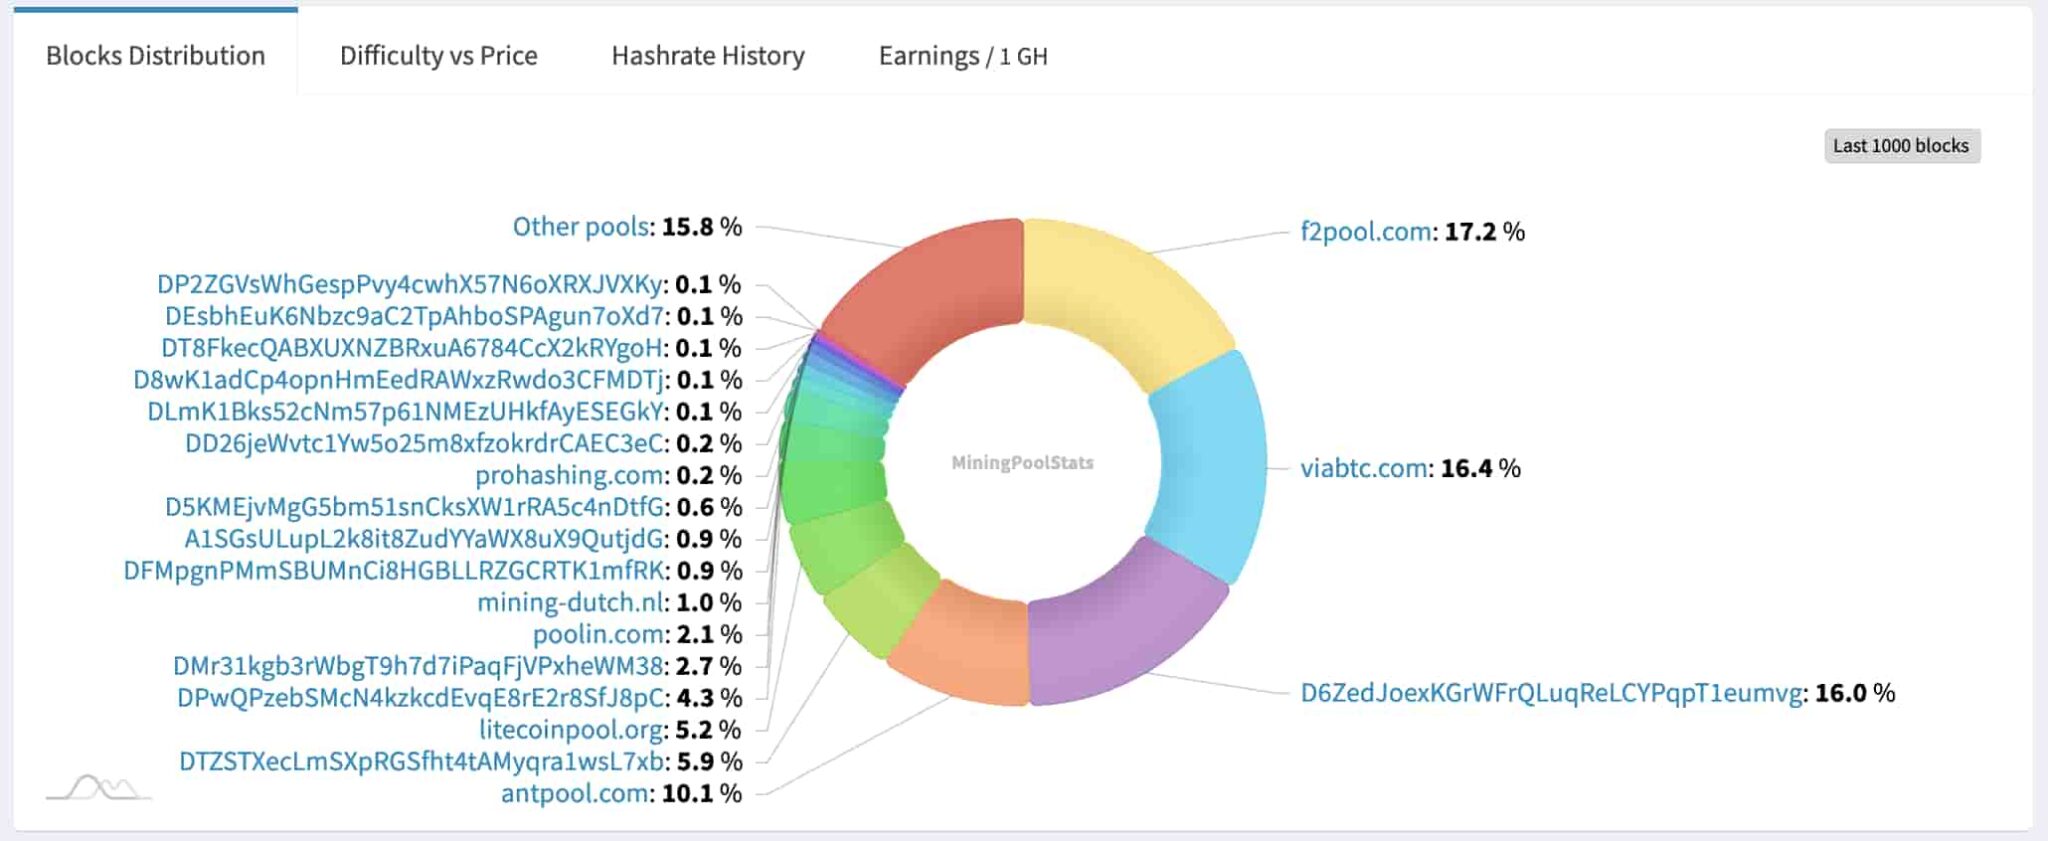Open the D8wK1adCp4opnHmEedRAWxzRwdo3CFMDTj address link
The height and width of the screenshot is (841, 2048).
tap(398, 380)
